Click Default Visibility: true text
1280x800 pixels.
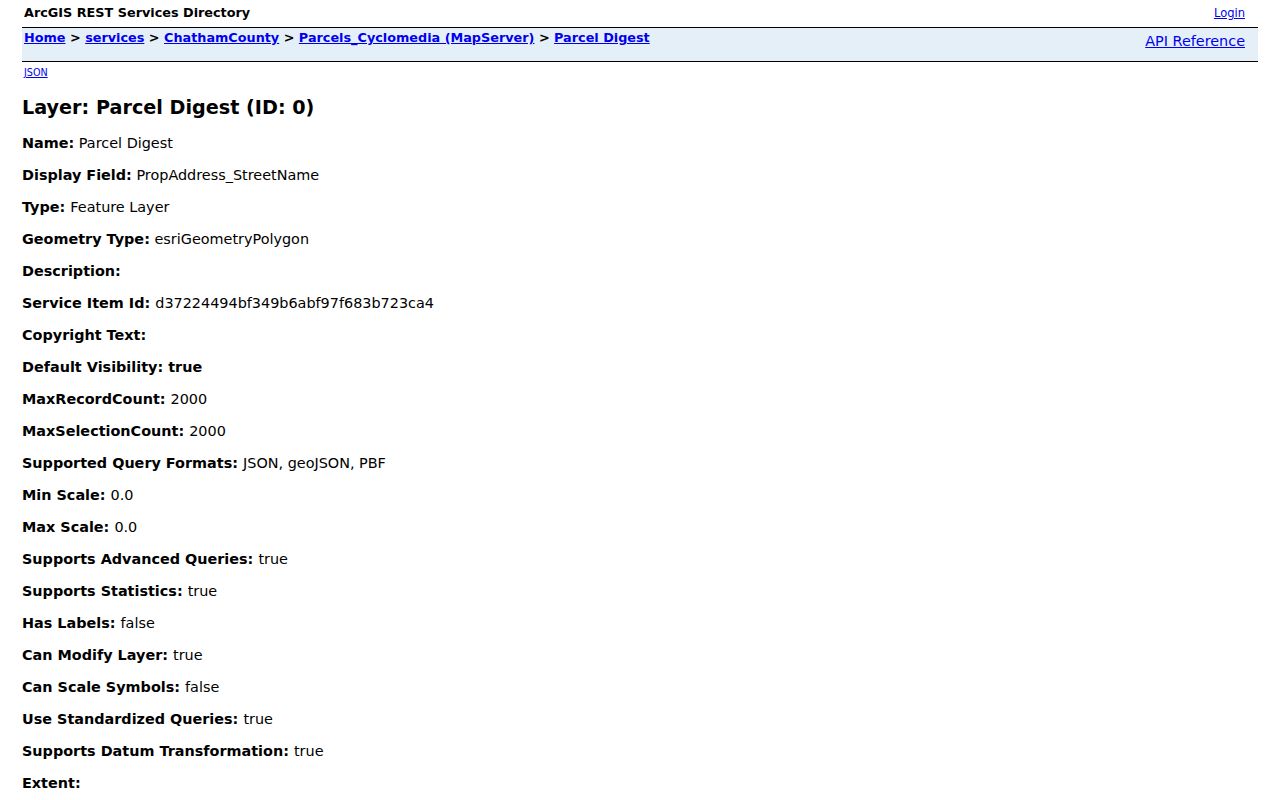(112, 367)
